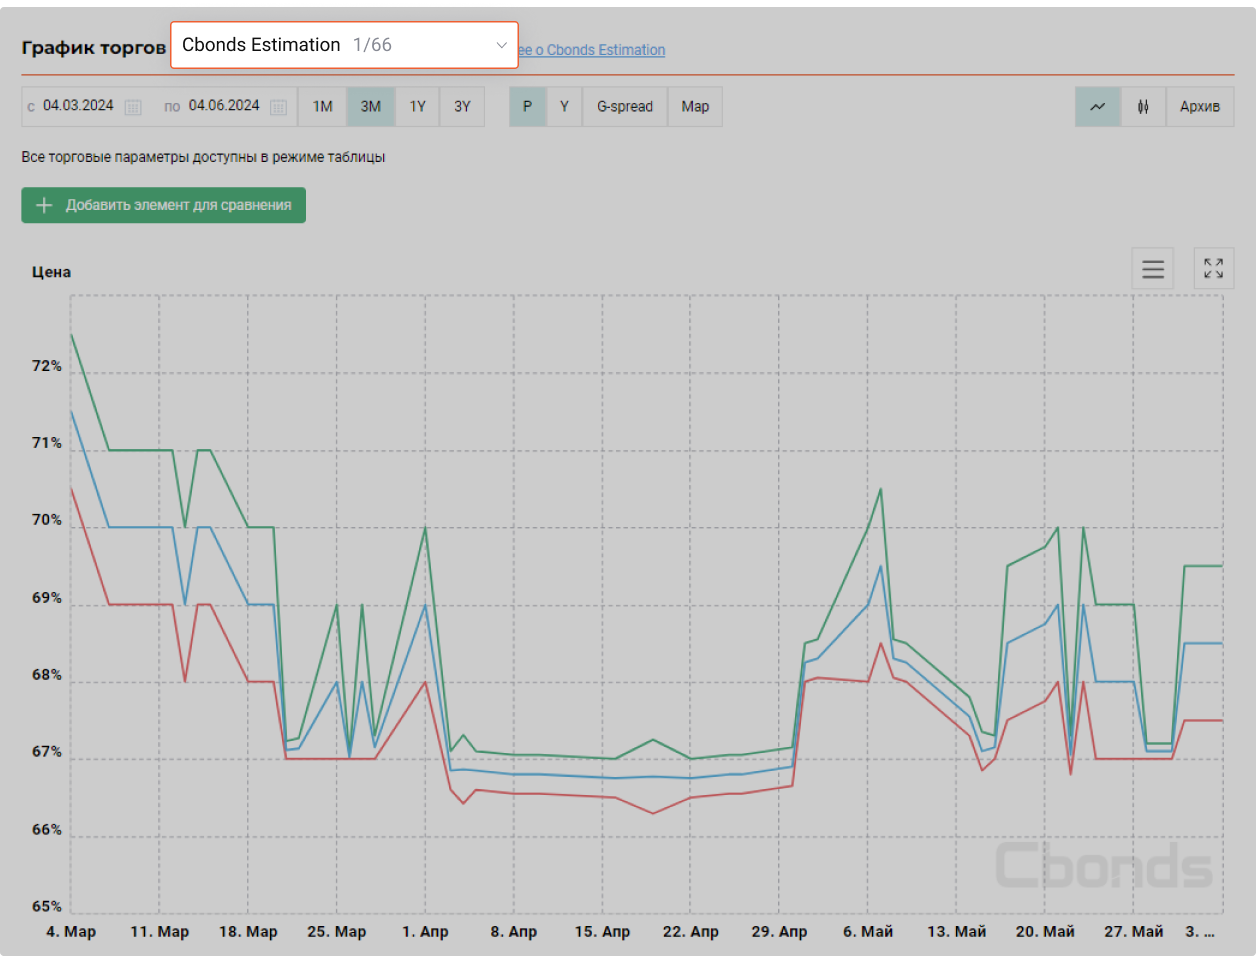The width and height of the screenshot is (1256, 956).
Task: Select the 1M period
Action: click(x=323, y=107)
